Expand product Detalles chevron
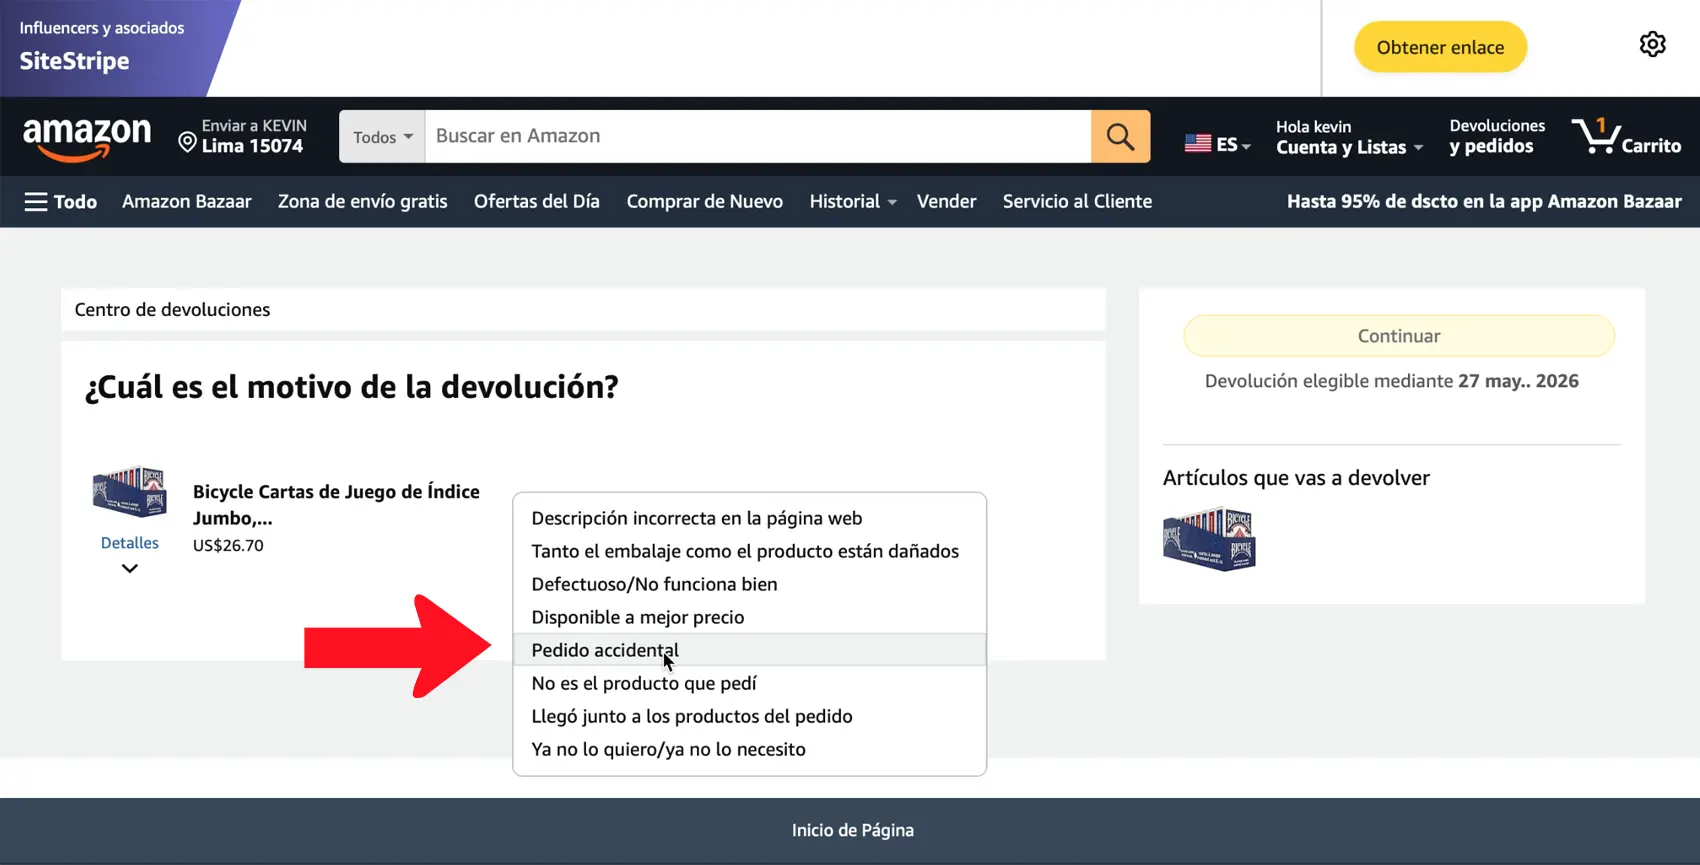The image size is (1700, 865). [130, 568]
